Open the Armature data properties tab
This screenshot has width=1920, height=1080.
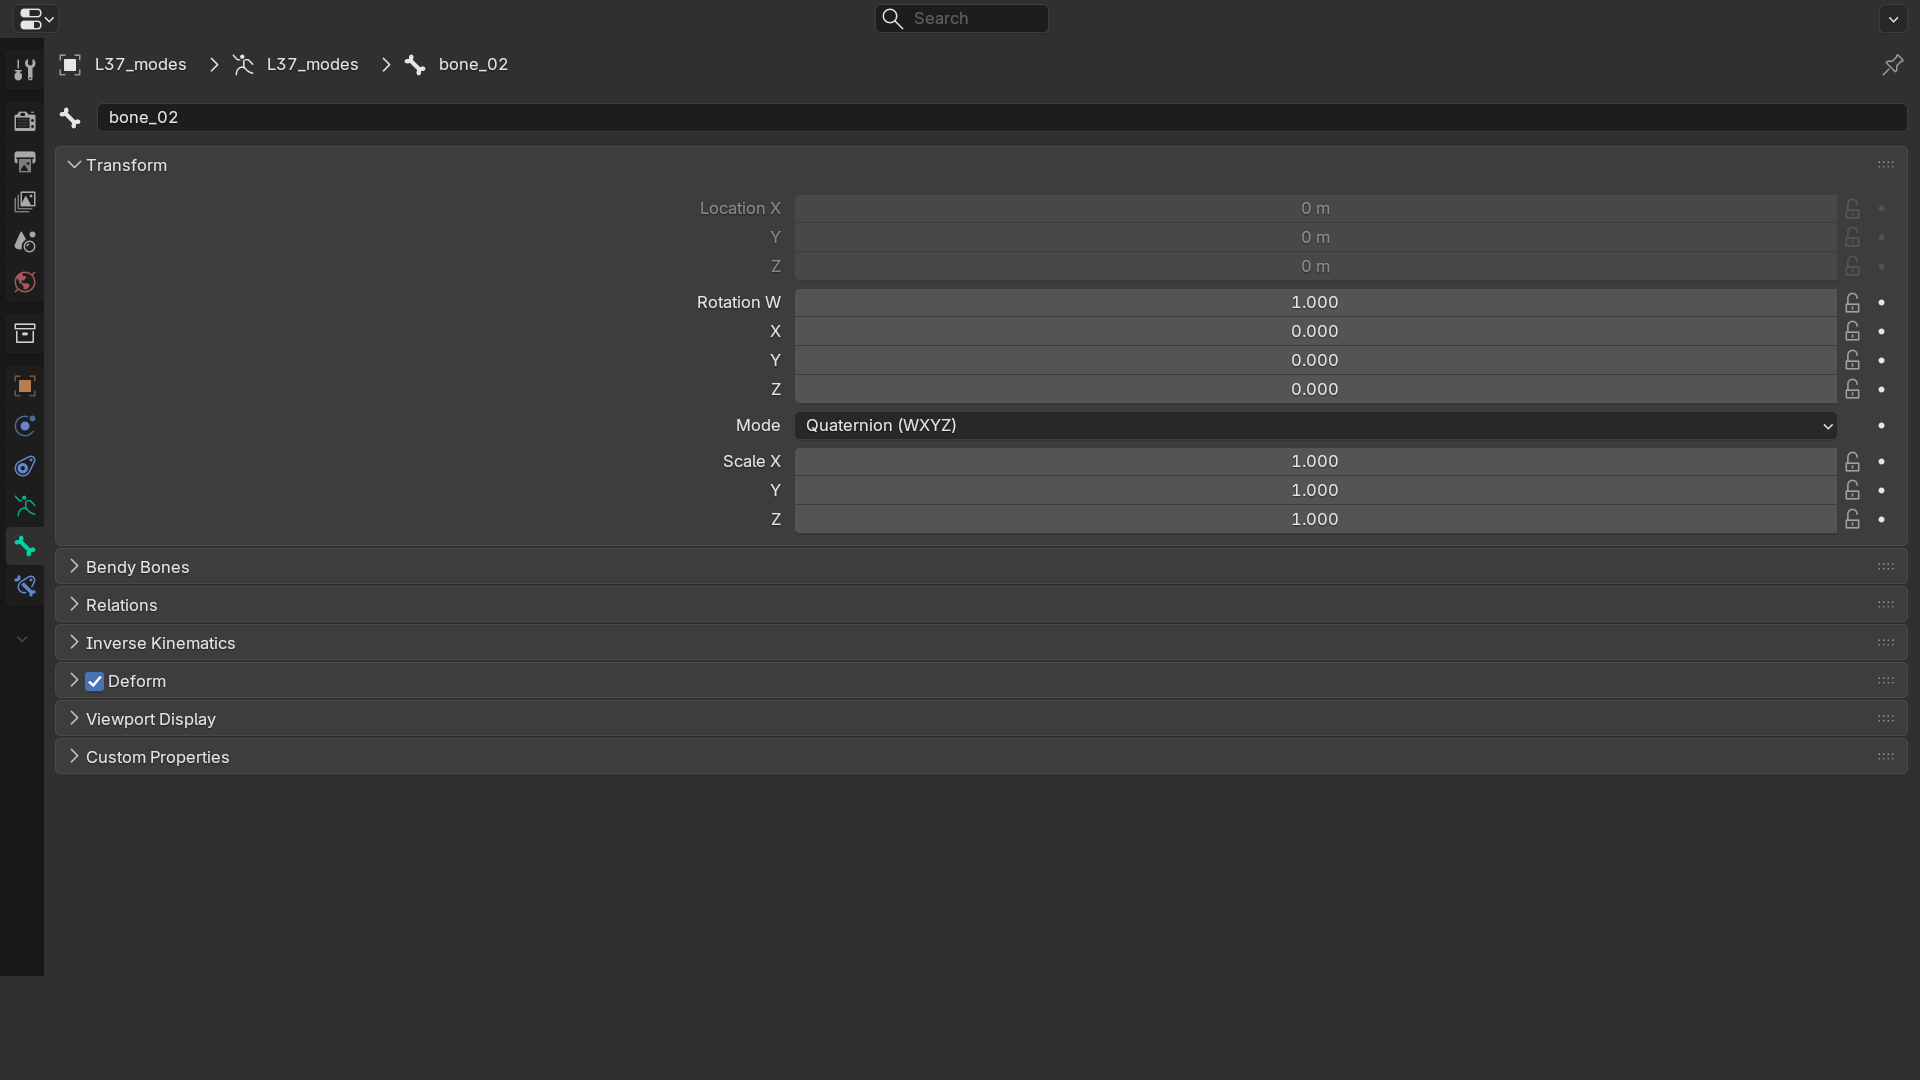coord(24,505)
